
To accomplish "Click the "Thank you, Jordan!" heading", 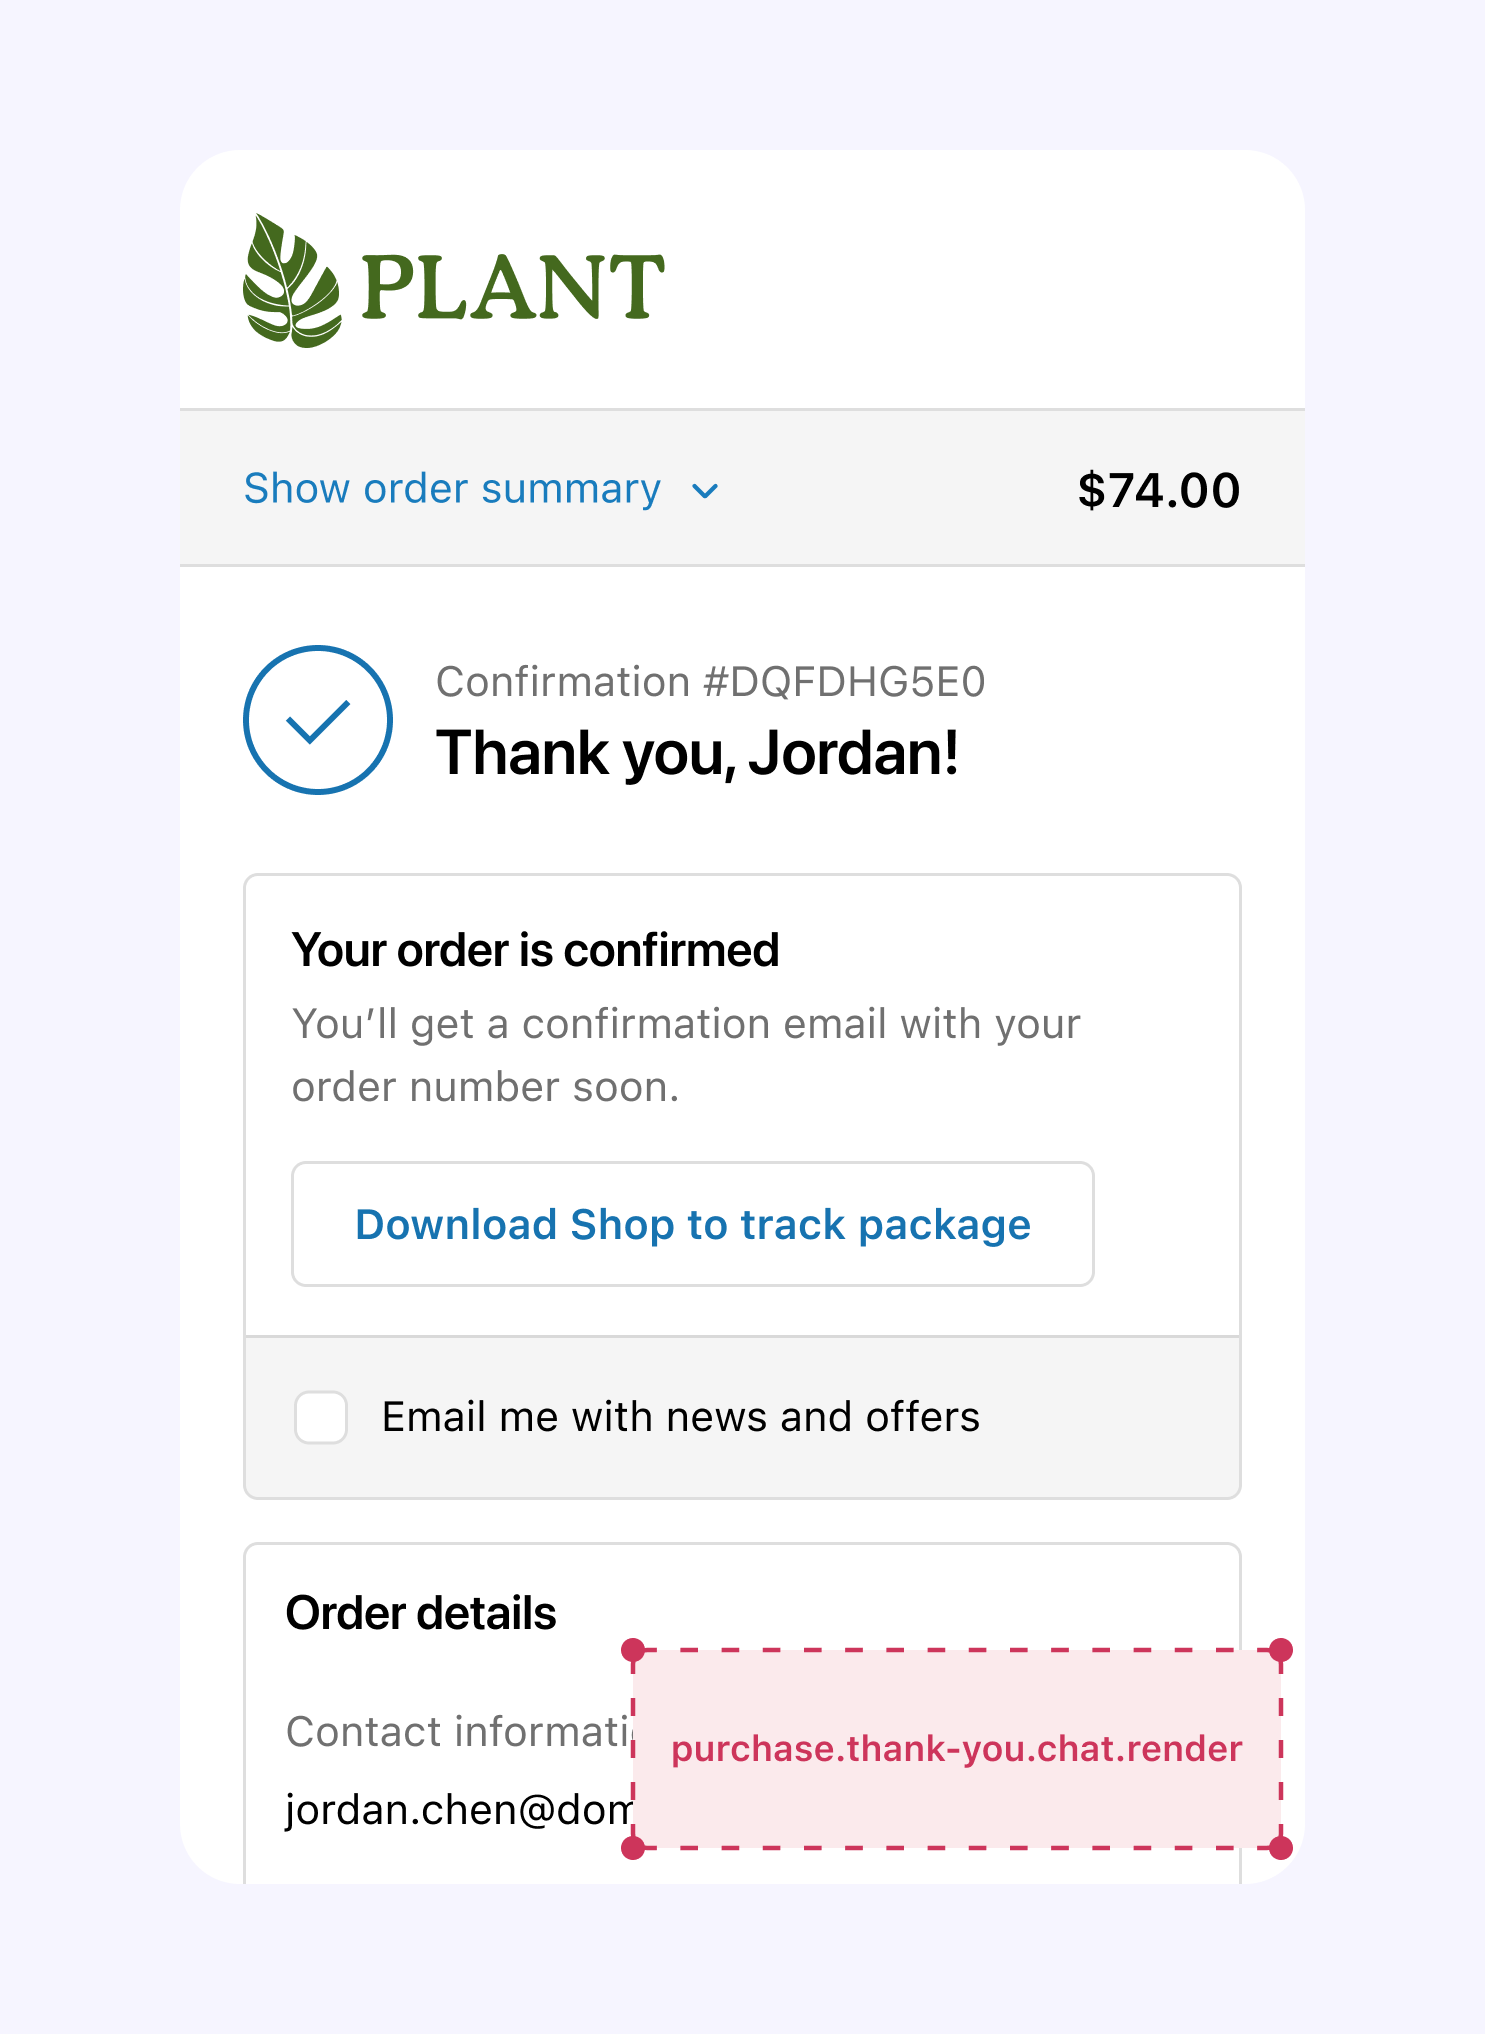I will 697,753.
